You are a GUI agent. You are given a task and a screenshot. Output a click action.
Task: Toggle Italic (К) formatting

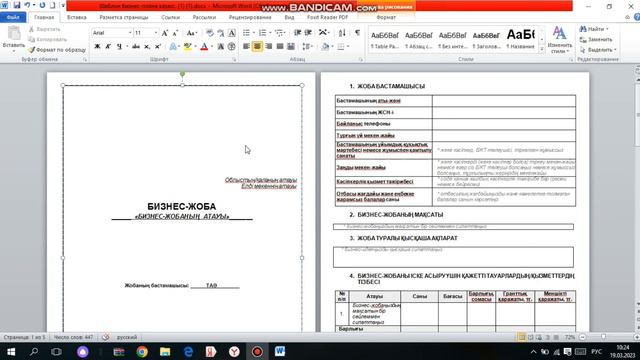108,47
